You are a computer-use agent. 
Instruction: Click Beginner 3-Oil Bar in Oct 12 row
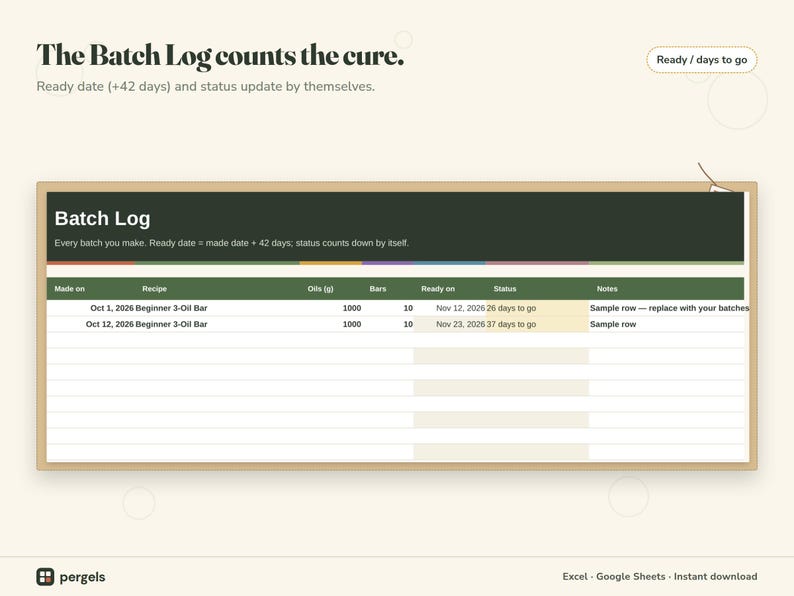pos(217,324)
